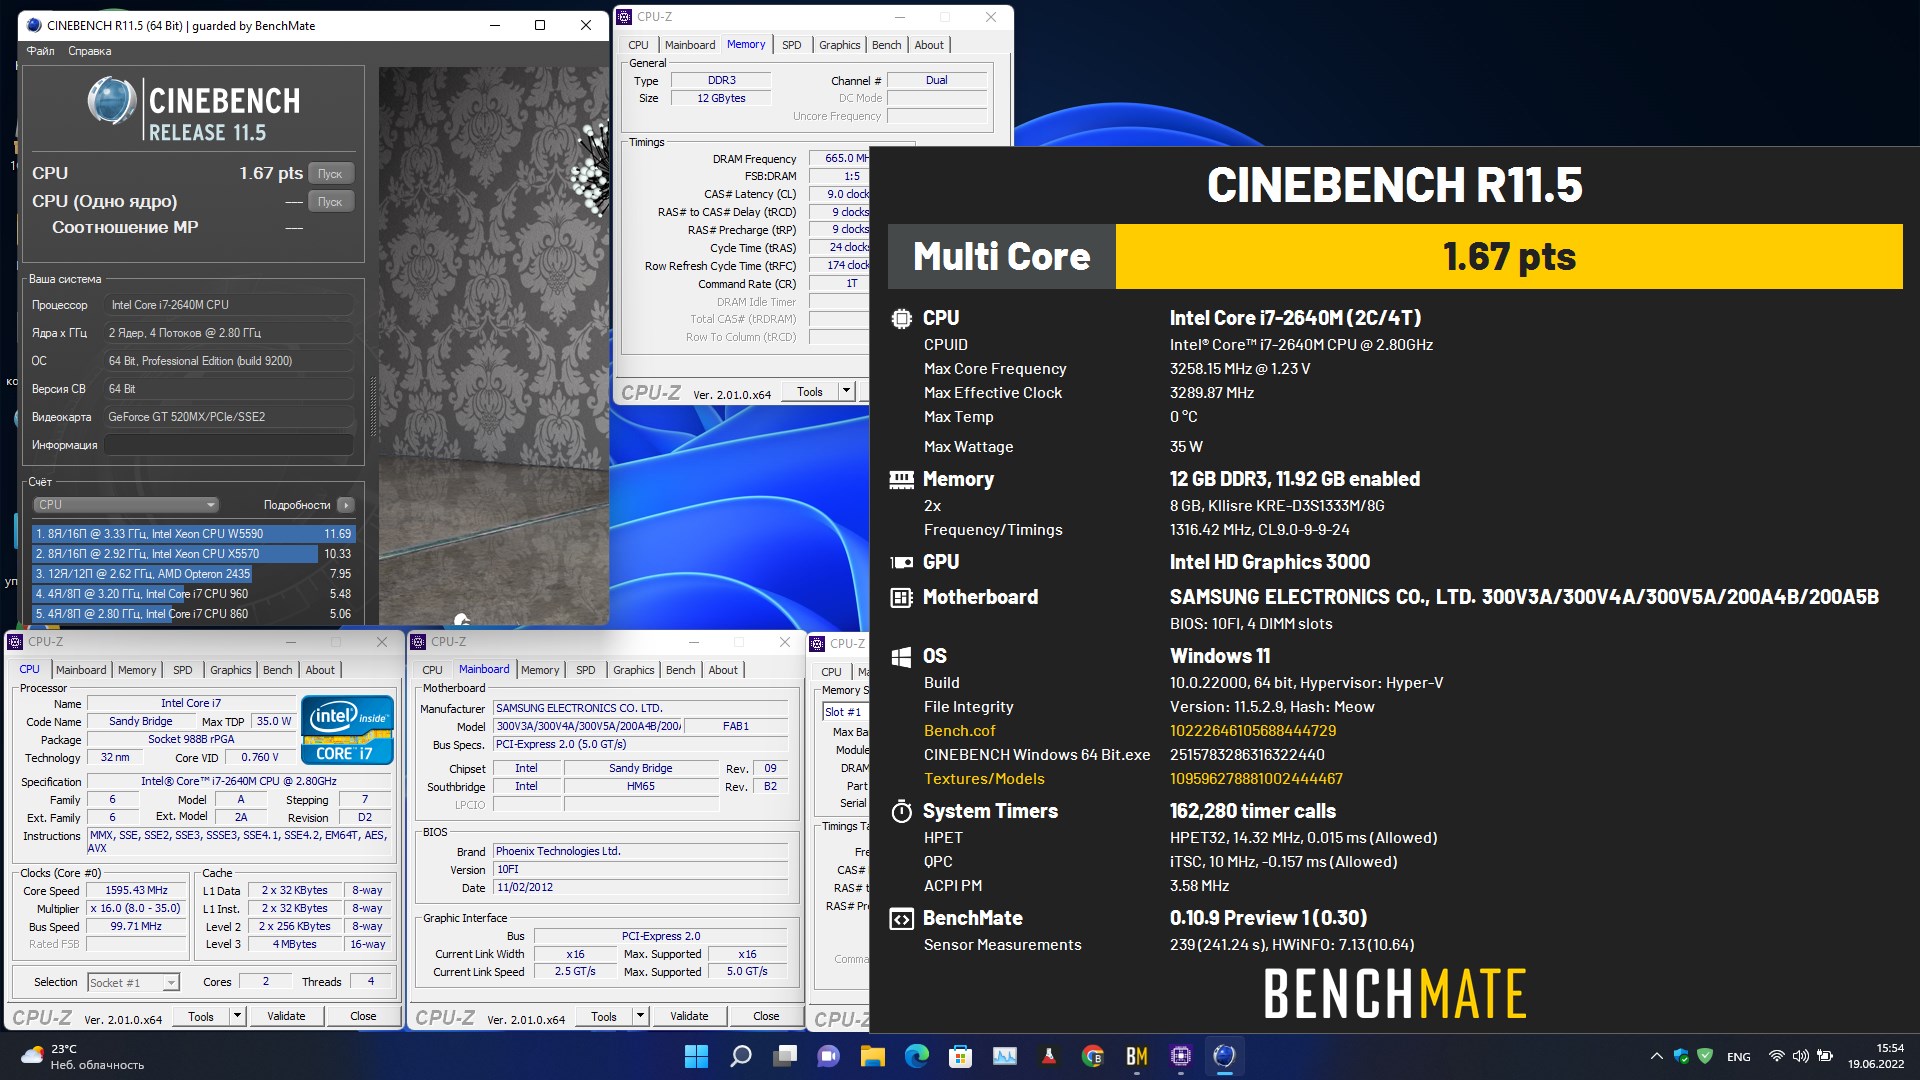
Task: Open About tab in CPU-Z Memory window
Action: [x=929, y=45]
